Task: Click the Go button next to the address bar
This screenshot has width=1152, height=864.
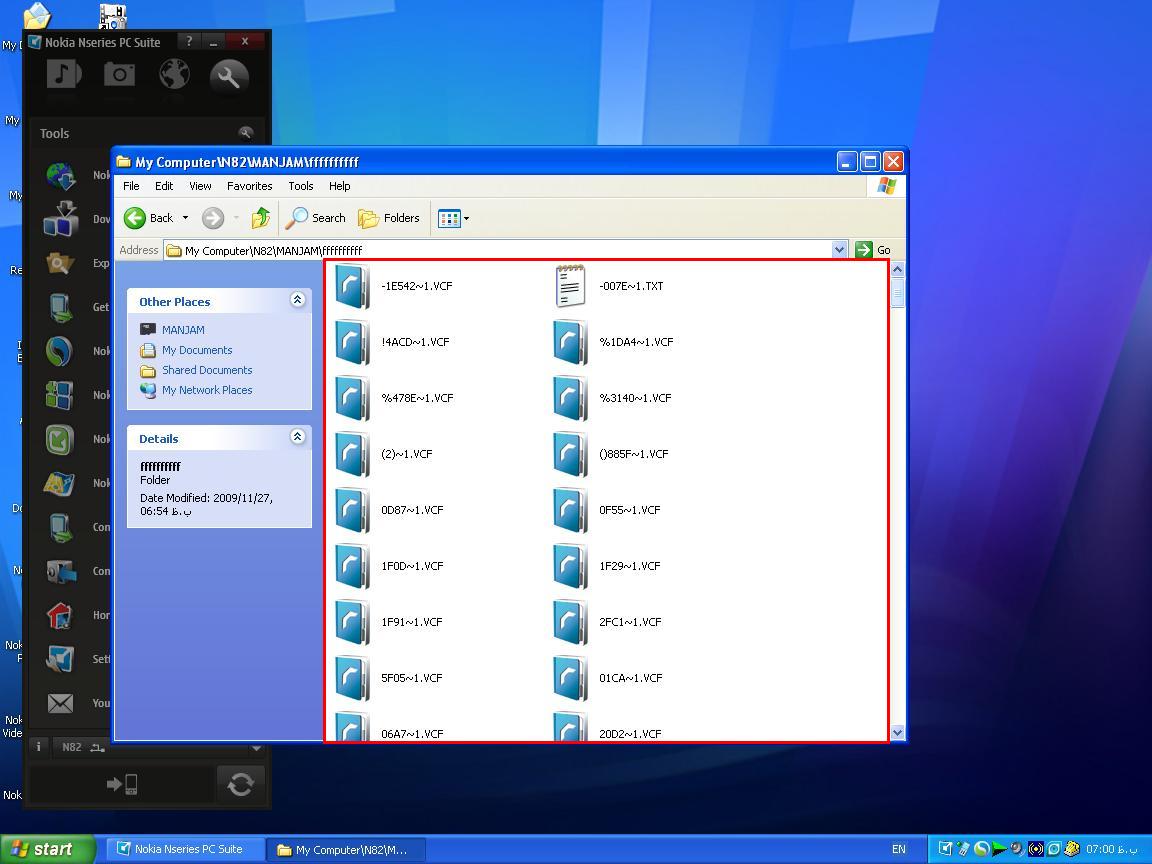Action: coord(874,250)
